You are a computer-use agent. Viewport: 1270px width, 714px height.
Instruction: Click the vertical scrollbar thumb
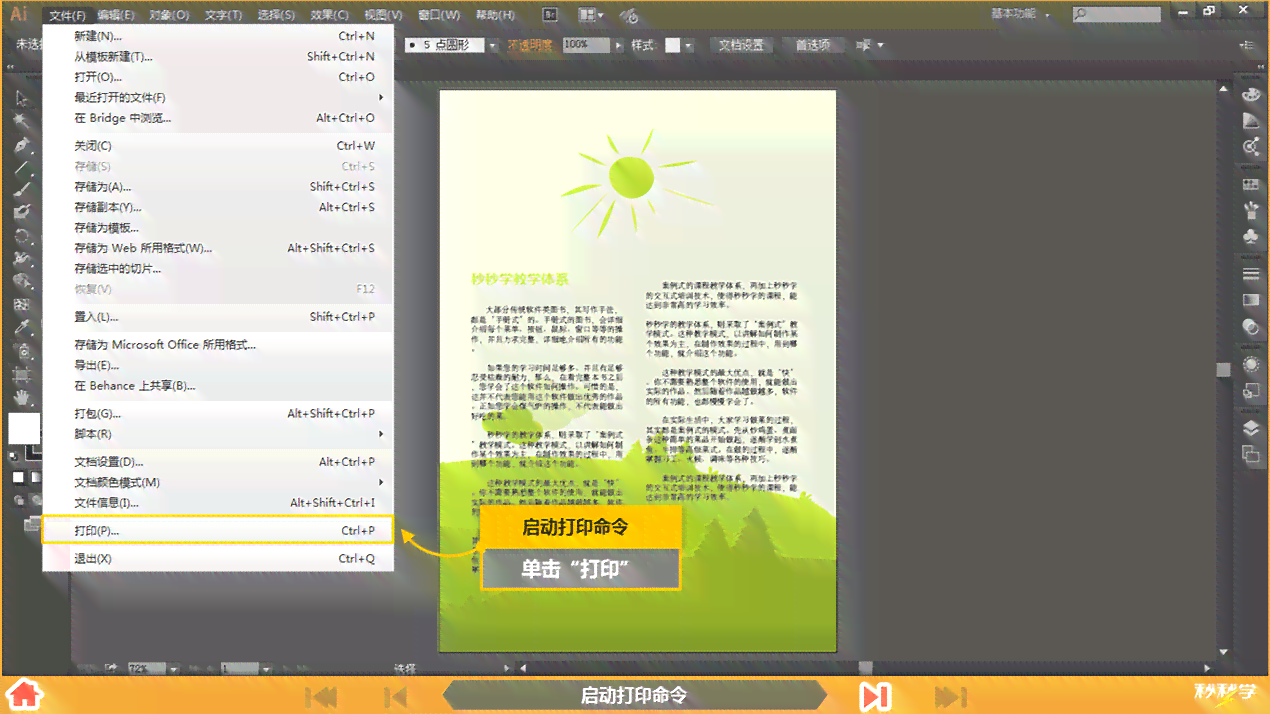coord(1222,369)
